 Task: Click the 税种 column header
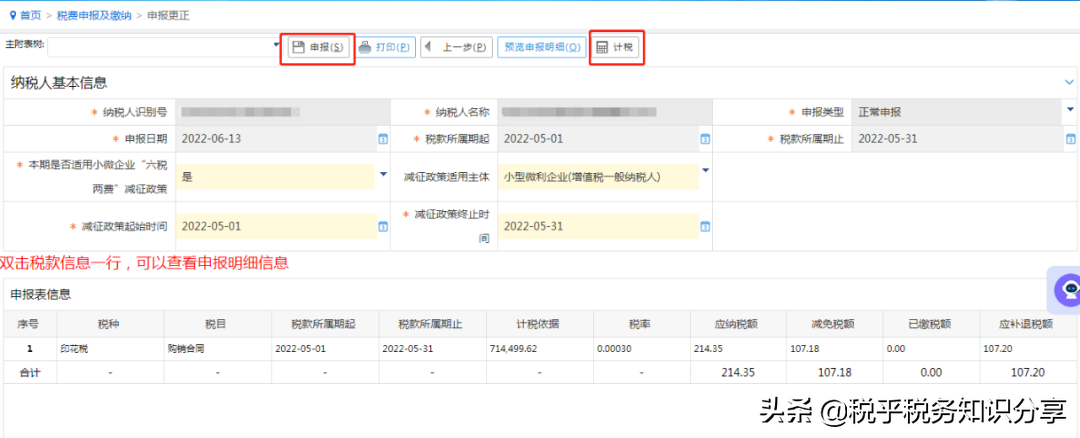point(110,324)
